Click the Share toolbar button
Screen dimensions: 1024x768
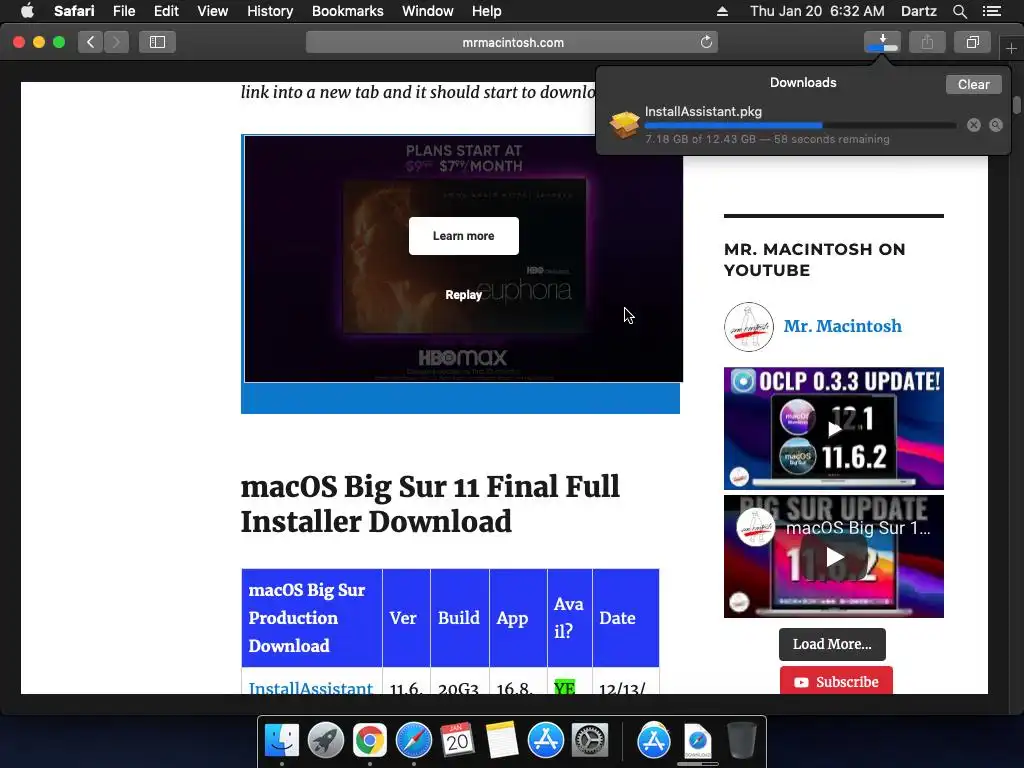(927, 42)
